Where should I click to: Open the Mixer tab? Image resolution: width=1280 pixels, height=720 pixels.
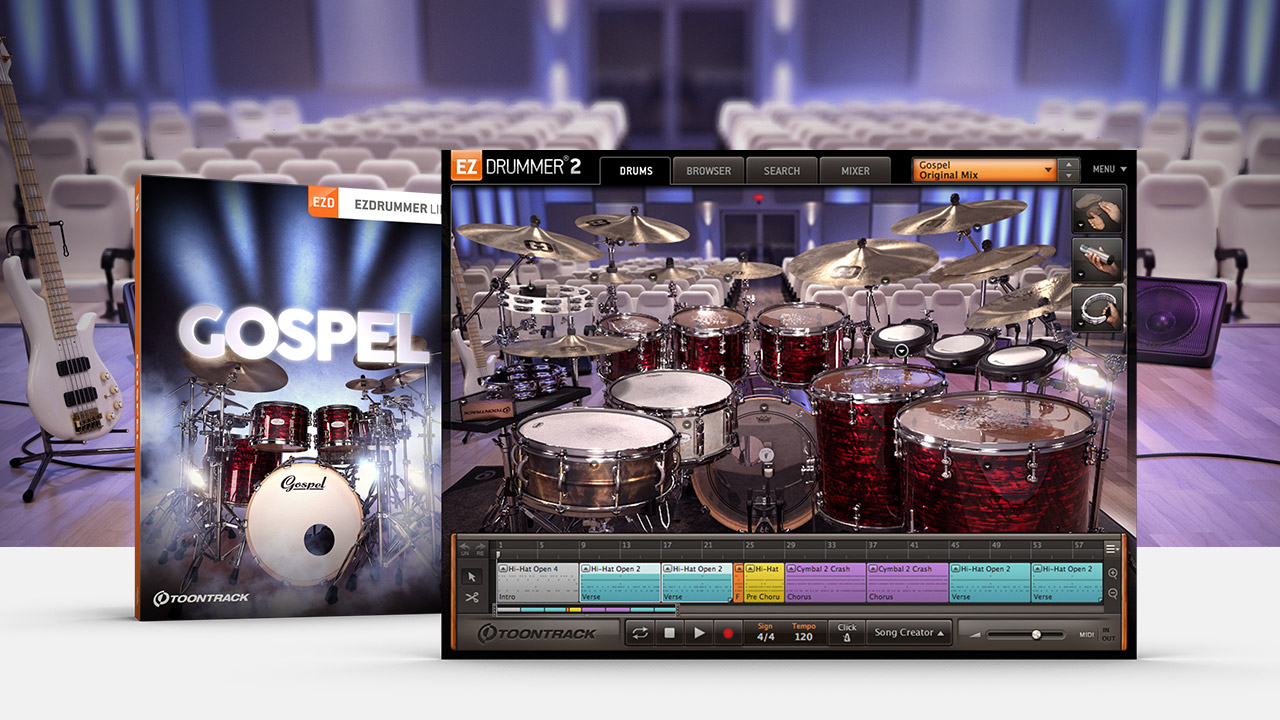(x=855, y=171)
